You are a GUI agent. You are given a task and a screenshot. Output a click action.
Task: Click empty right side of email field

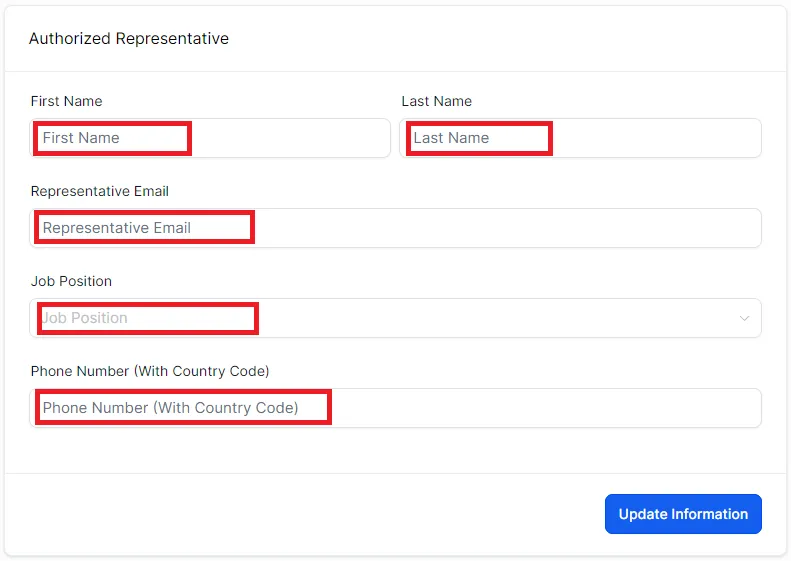[x=507, y=228]
